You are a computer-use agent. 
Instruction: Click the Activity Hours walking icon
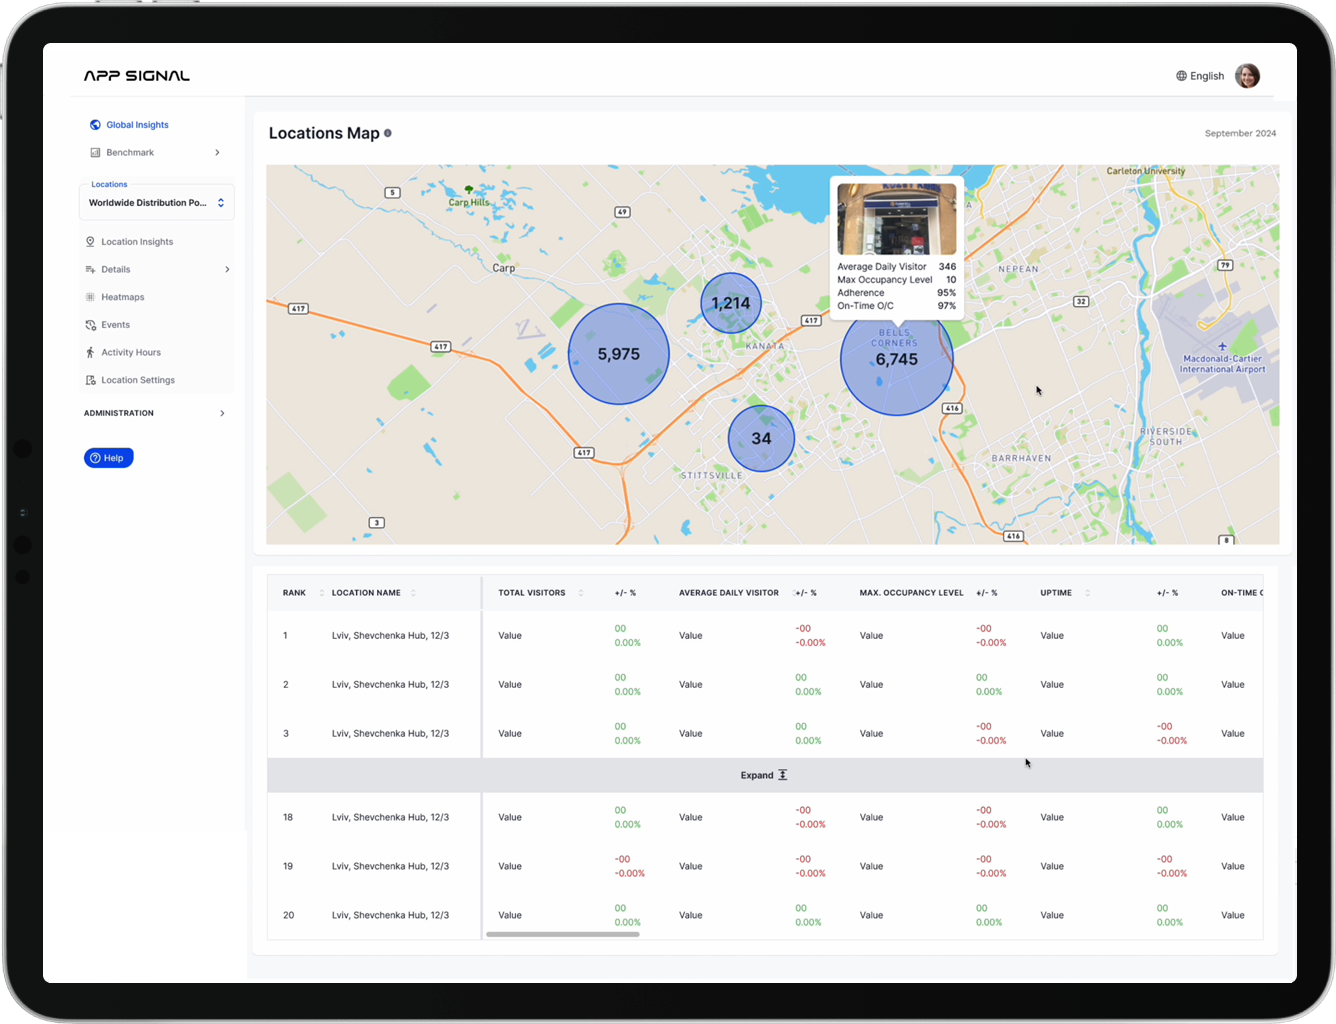[x=89, y=352]
